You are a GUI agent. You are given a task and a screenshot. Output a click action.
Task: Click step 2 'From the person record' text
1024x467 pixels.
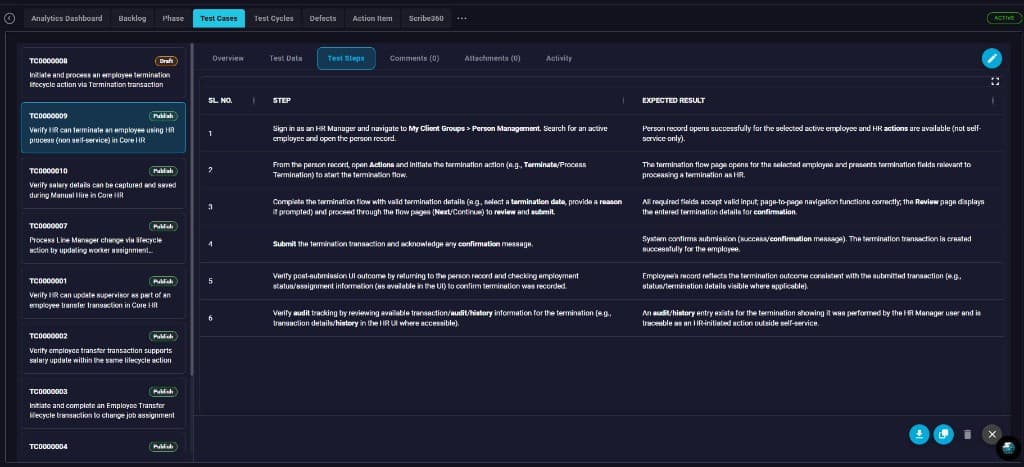click(429, 170)
